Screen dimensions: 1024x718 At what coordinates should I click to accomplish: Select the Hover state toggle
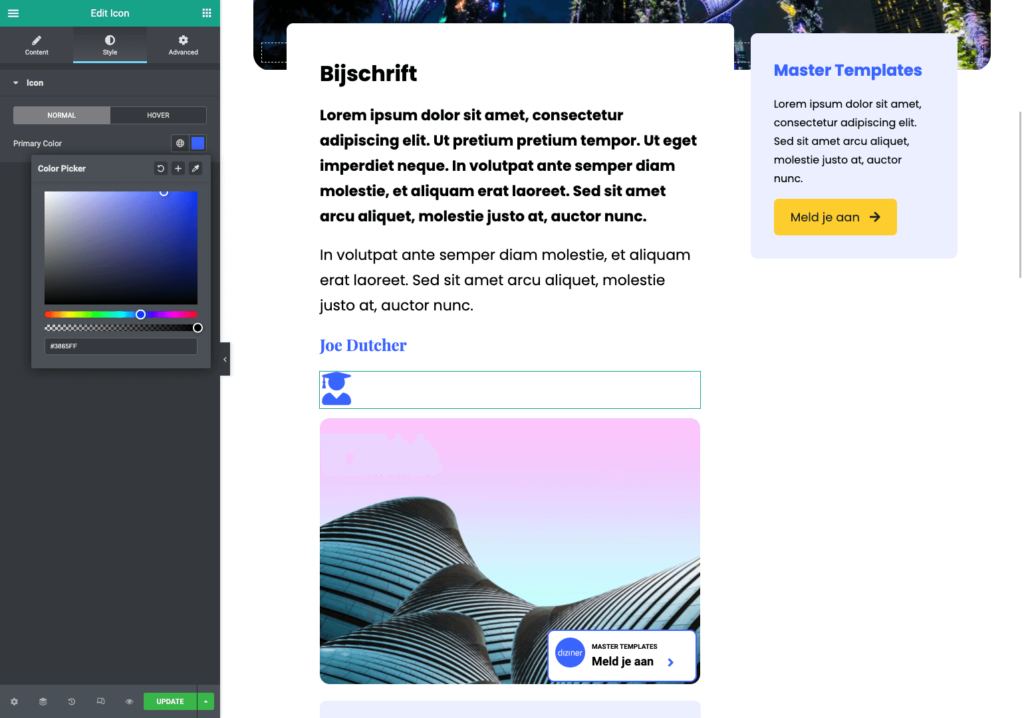tap(158, 115)
